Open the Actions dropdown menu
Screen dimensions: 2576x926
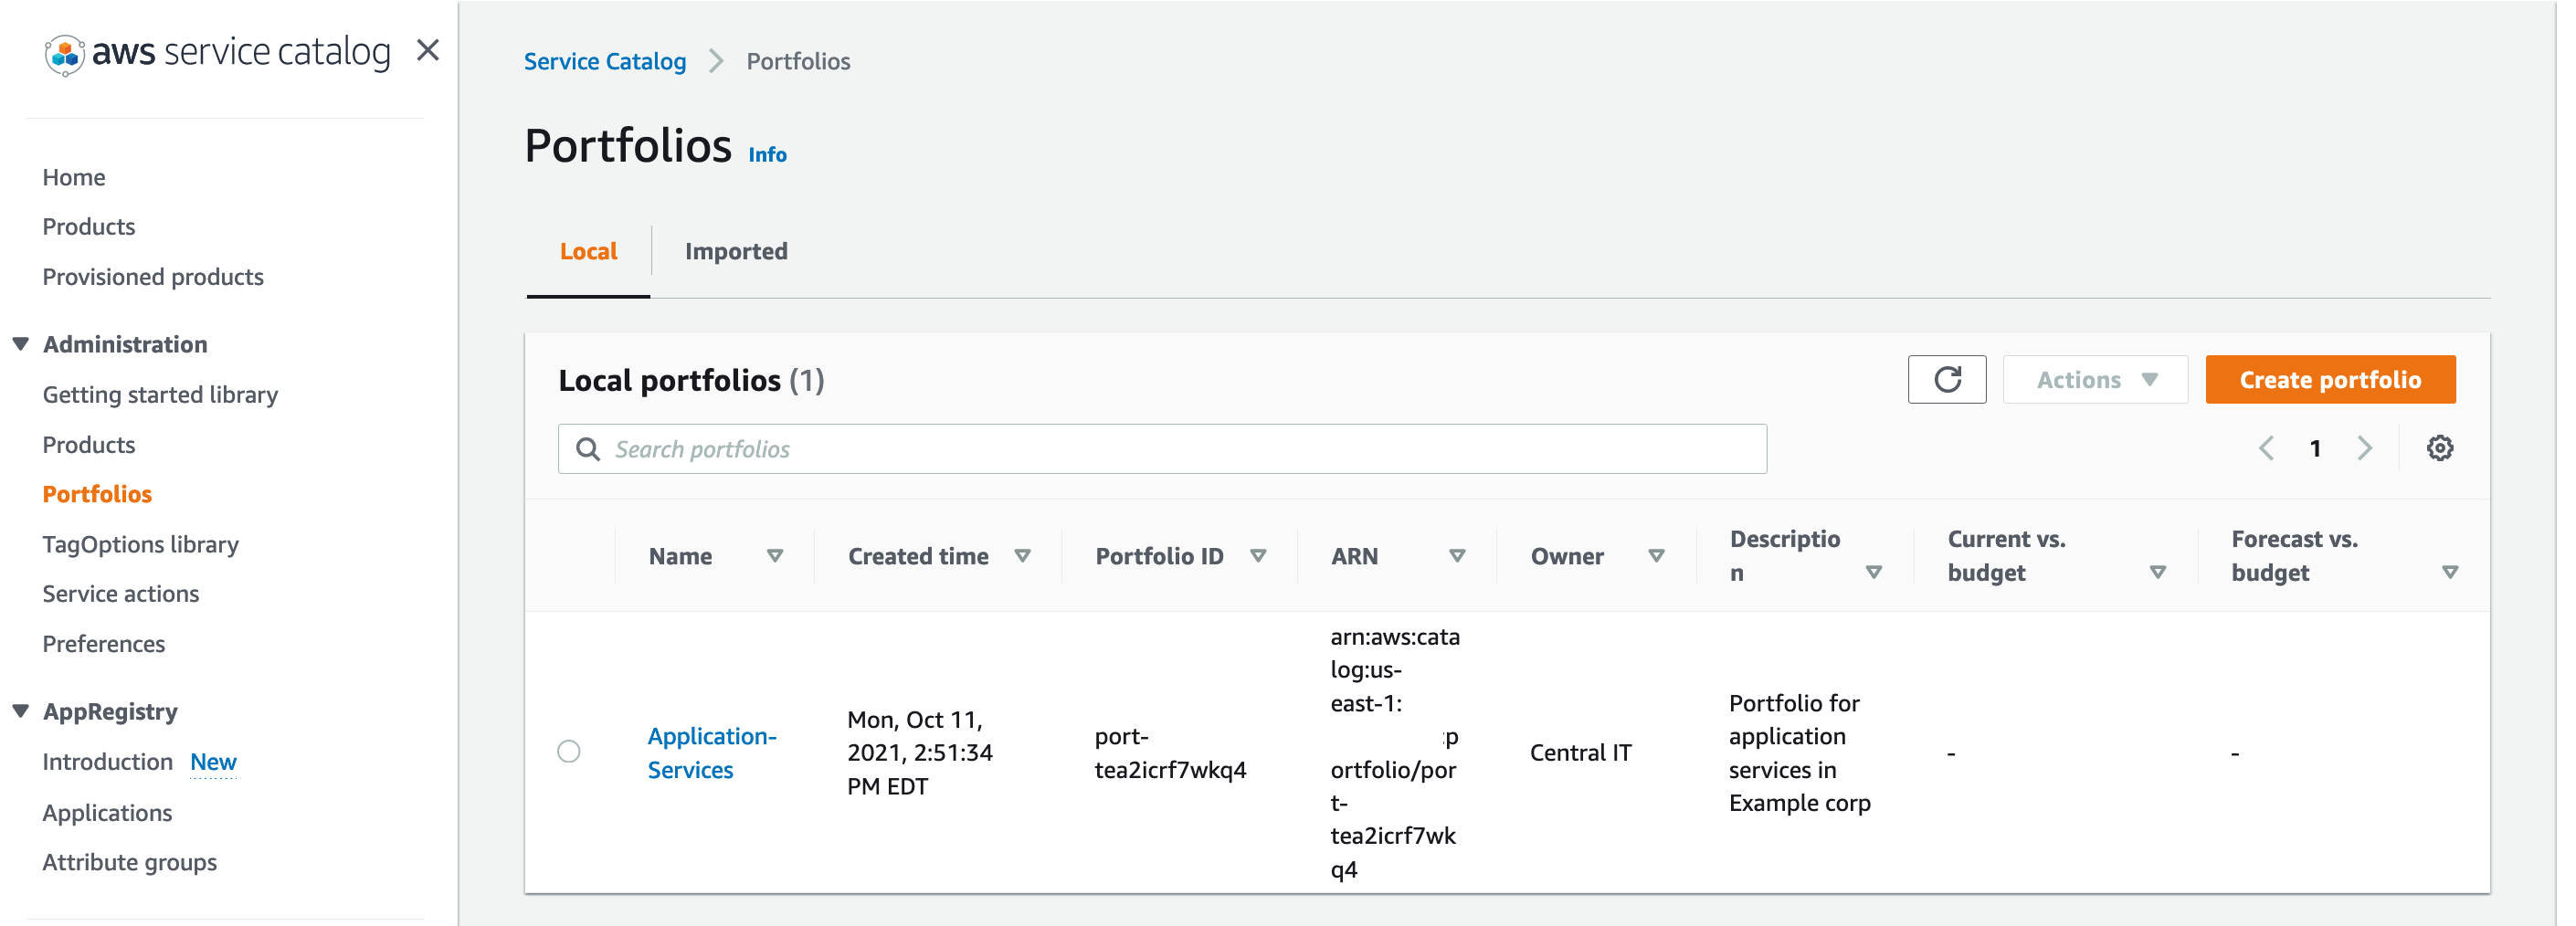pos(2095,380)
